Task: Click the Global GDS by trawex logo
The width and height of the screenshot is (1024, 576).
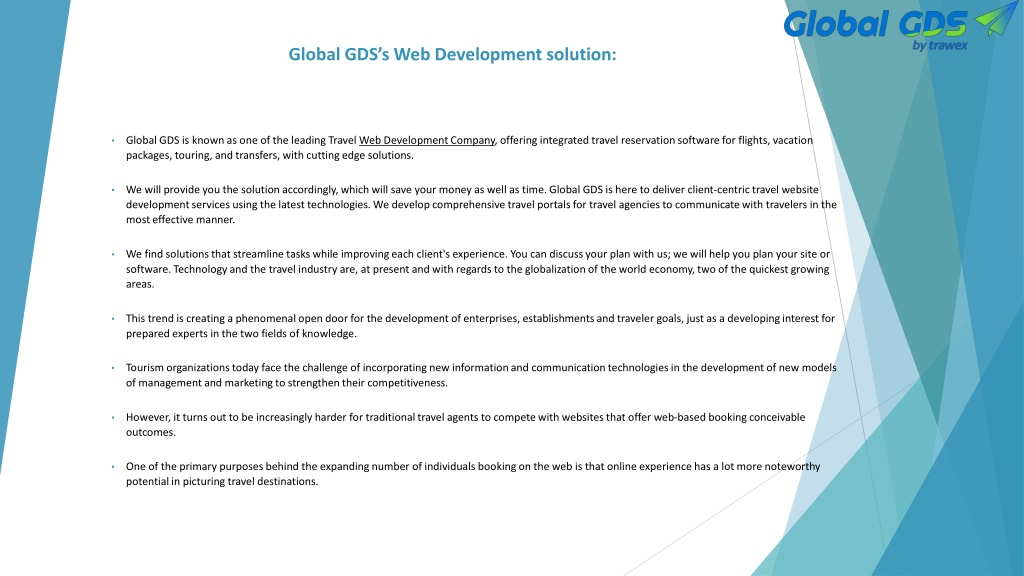Action: click(900, 27)
